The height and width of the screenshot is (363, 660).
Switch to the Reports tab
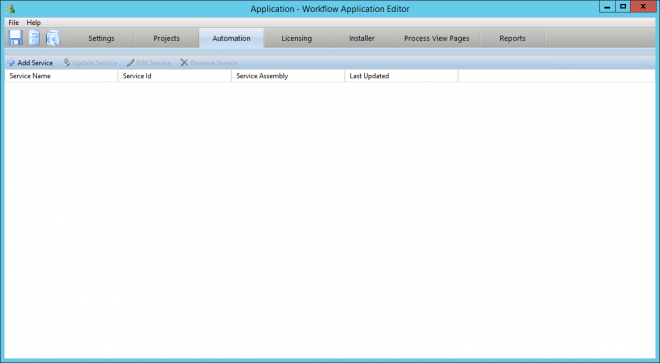[x=512, y=38]
